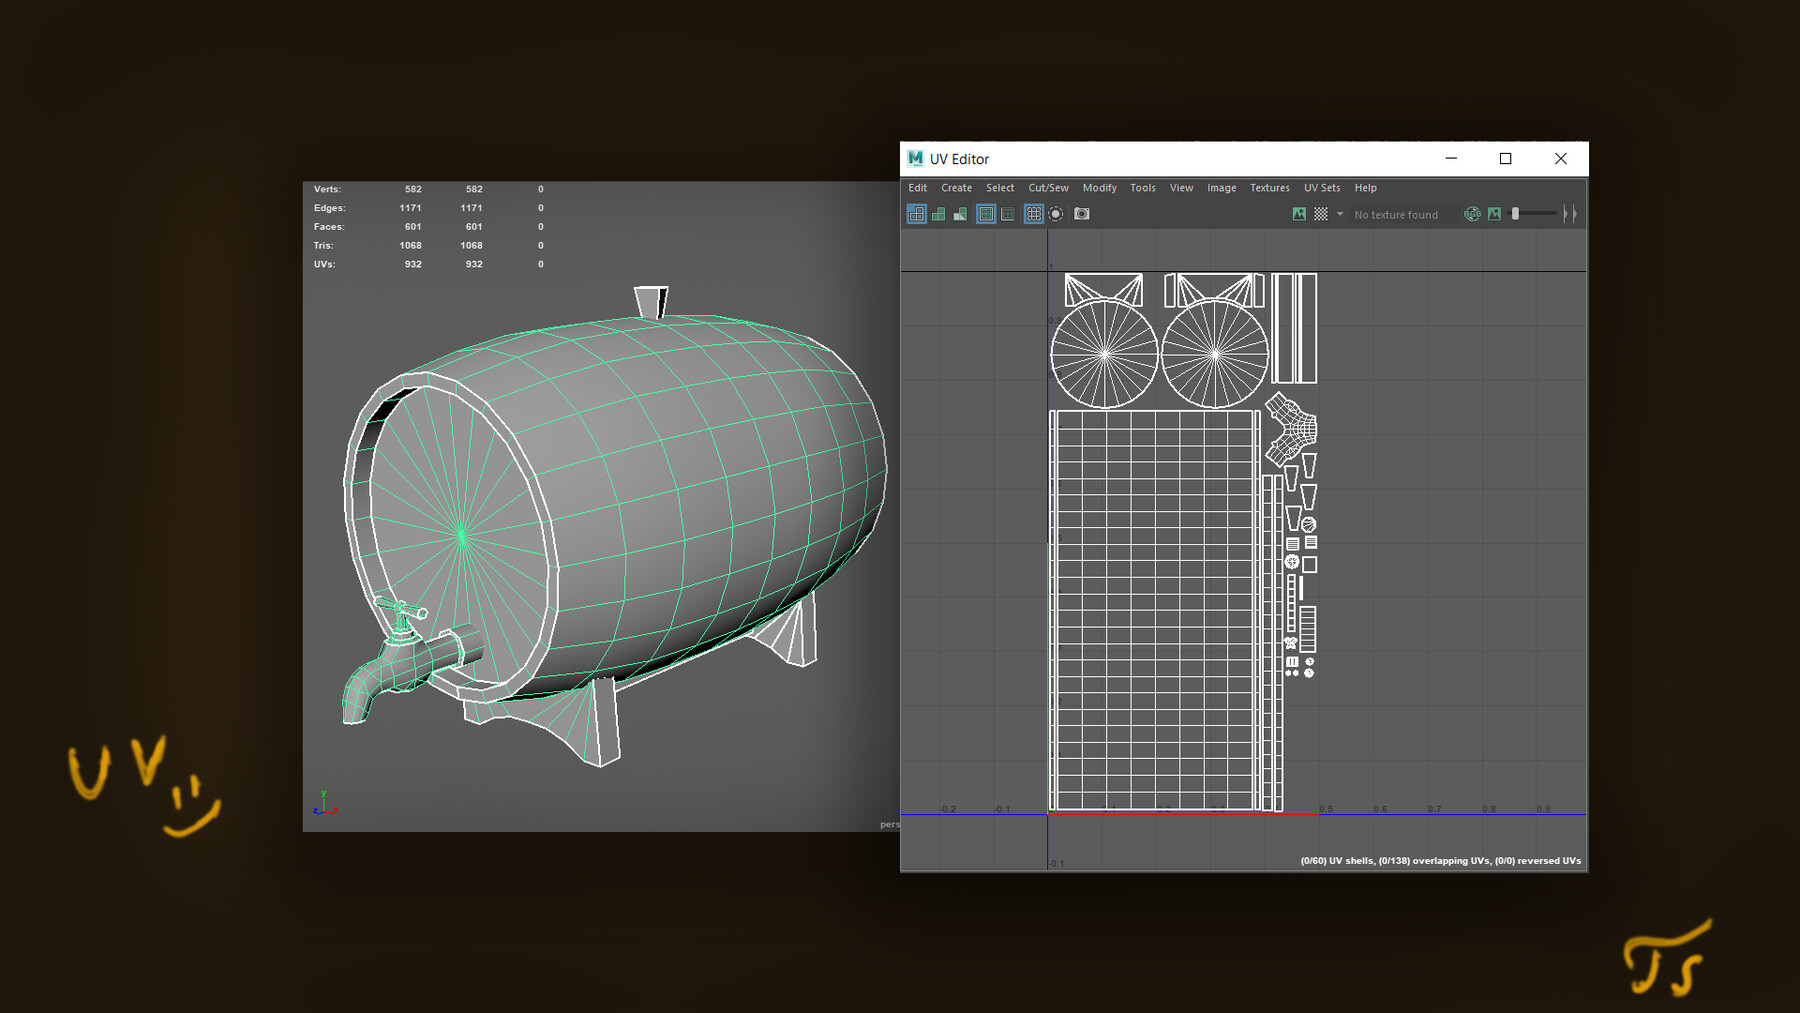Expand the toolbar overflow arrows on far right
This screenshot has height=1013, width=1800.
click(x=1570, y=213)
